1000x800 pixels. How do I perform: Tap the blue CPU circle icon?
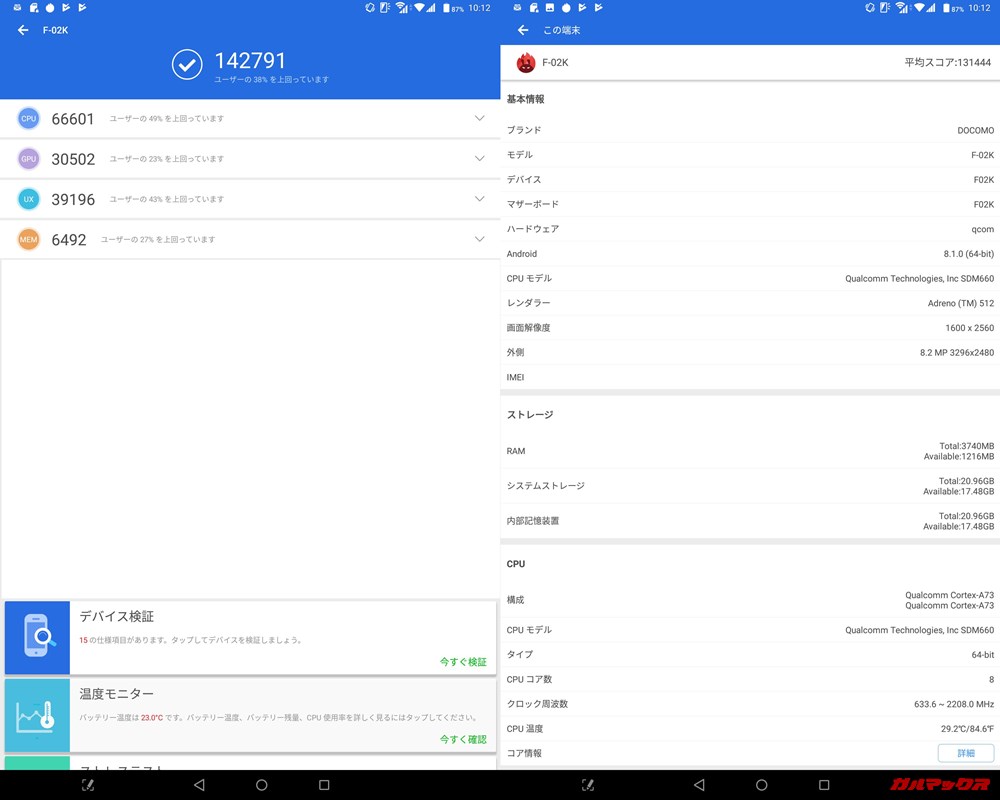click(x=27, y=118)
